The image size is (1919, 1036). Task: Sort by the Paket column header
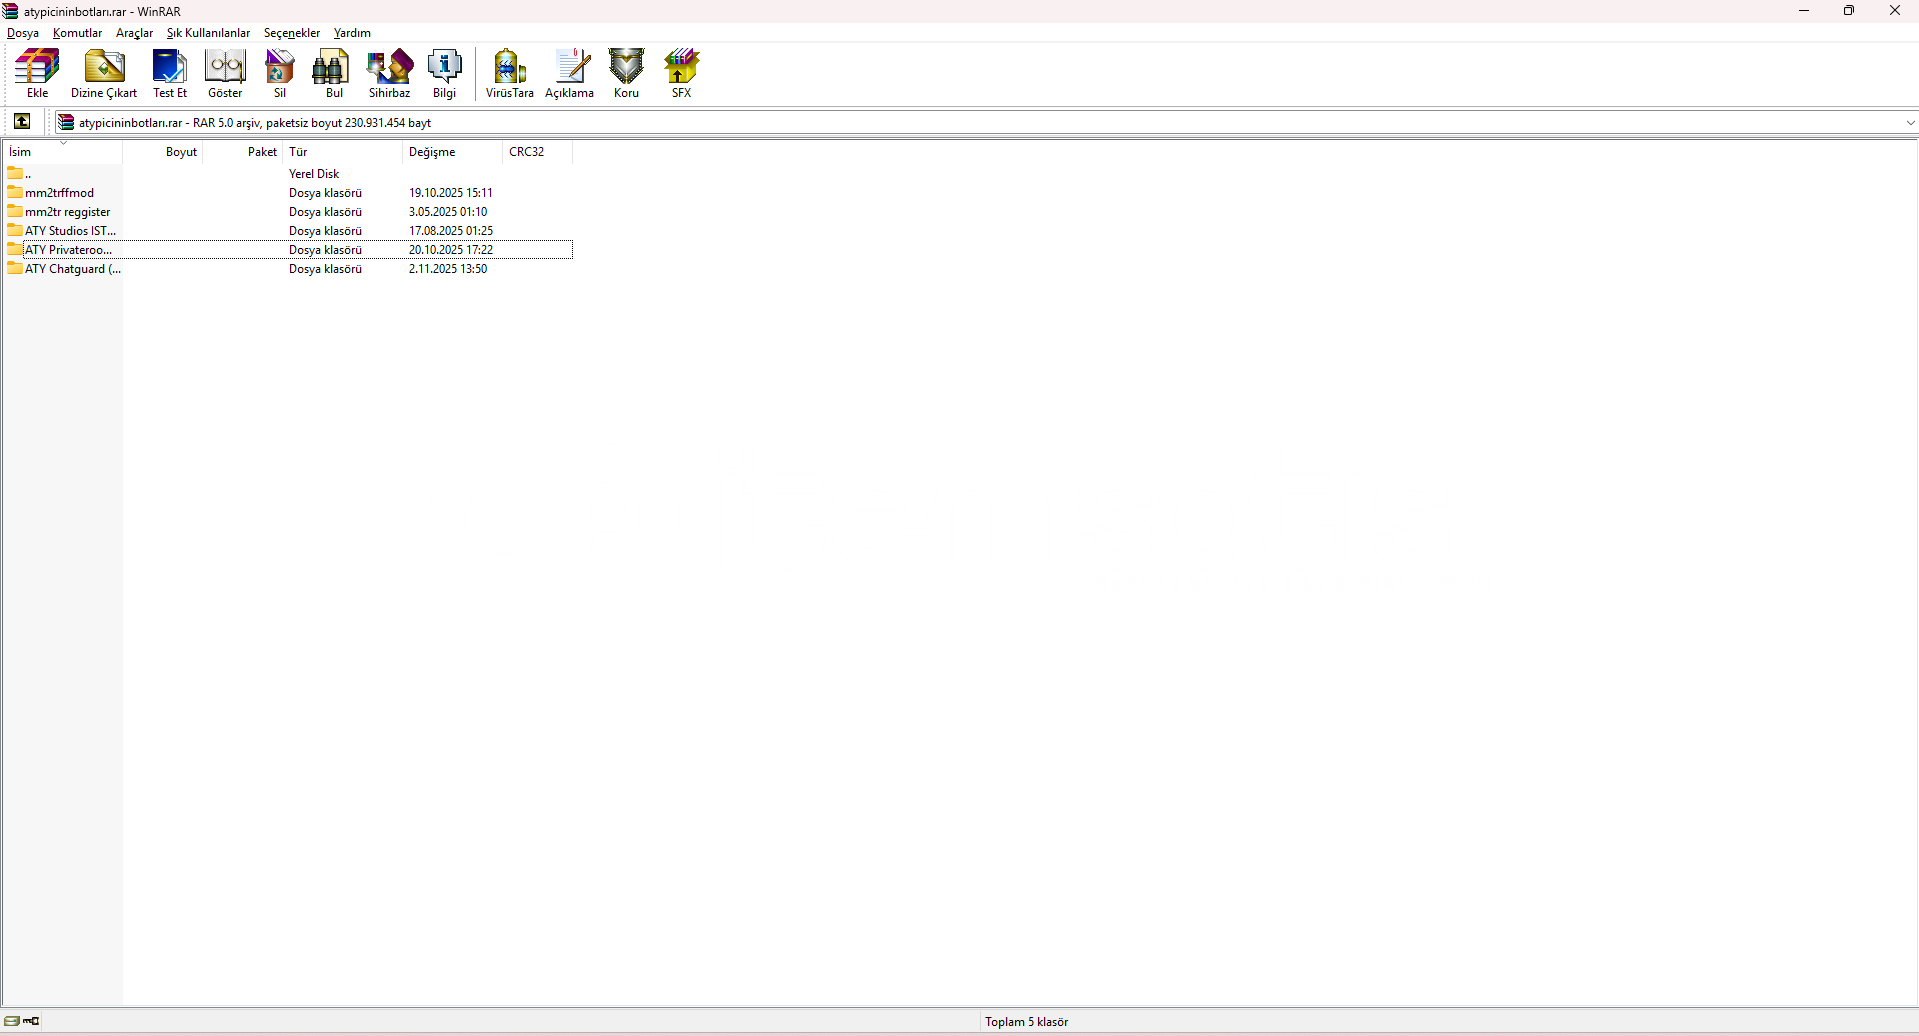pyautogui.click(x=243, y=152)
